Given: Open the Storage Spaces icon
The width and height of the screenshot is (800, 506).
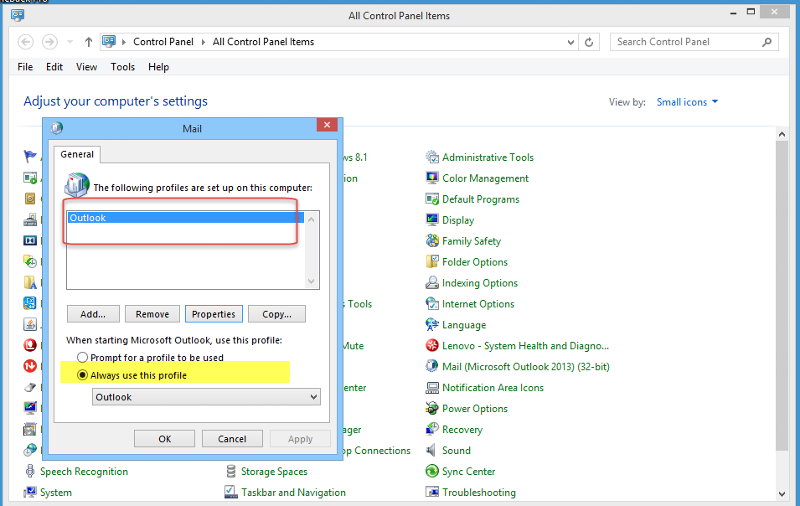Looking at the screenshot, I should pos(231,471).
